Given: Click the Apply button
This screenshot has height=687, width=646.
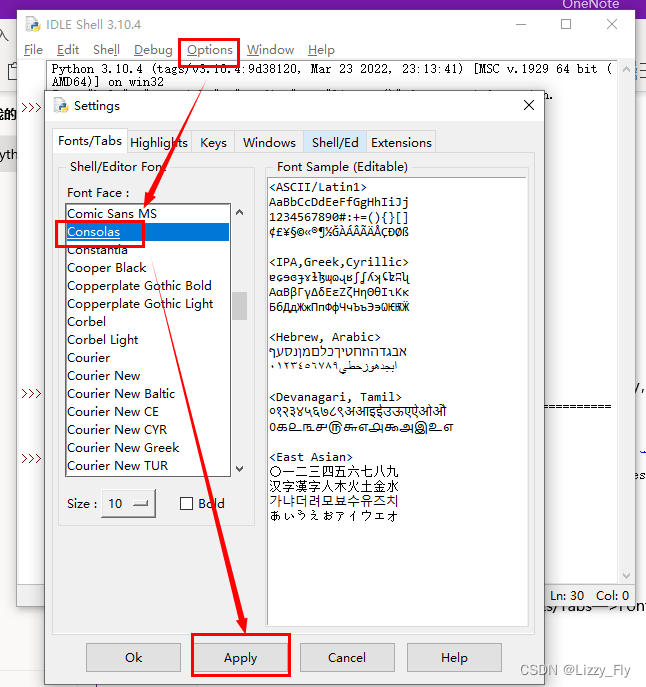Looking at the screenshot, I should [x=241, y=657].
